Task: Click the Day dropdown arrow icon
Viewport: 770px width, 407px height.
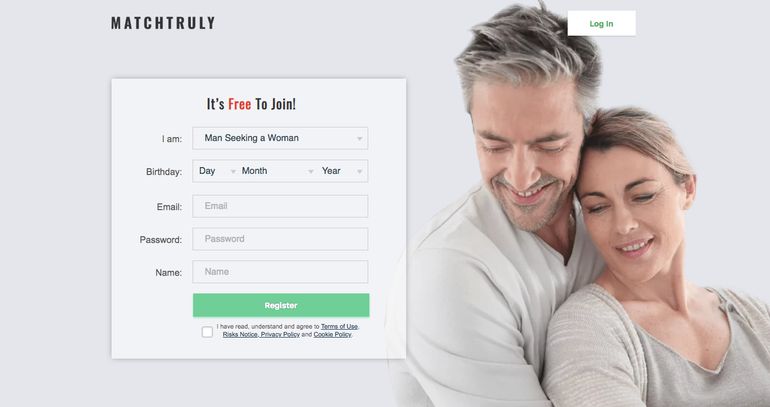Action: tap(233, 171)
